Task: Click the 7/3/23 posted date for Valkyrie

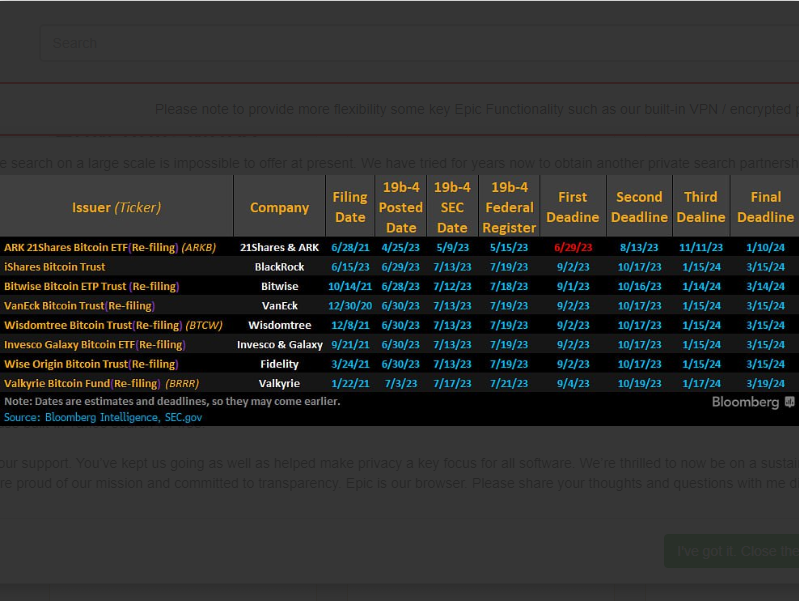Action: (401, 383)
